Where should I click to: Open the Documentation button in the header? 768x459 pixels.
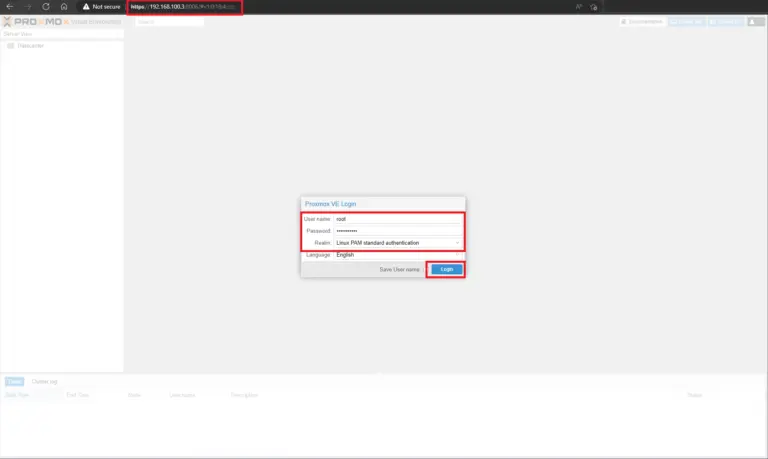pos(642,22)
